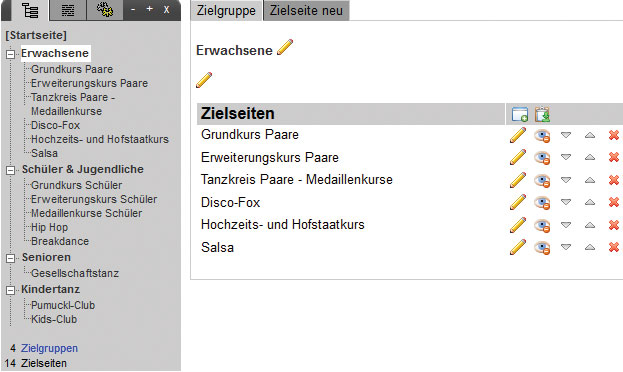The image size is (623, 372).
Task: Go to [Startseite] in the tree
Action: click(36, 35)
